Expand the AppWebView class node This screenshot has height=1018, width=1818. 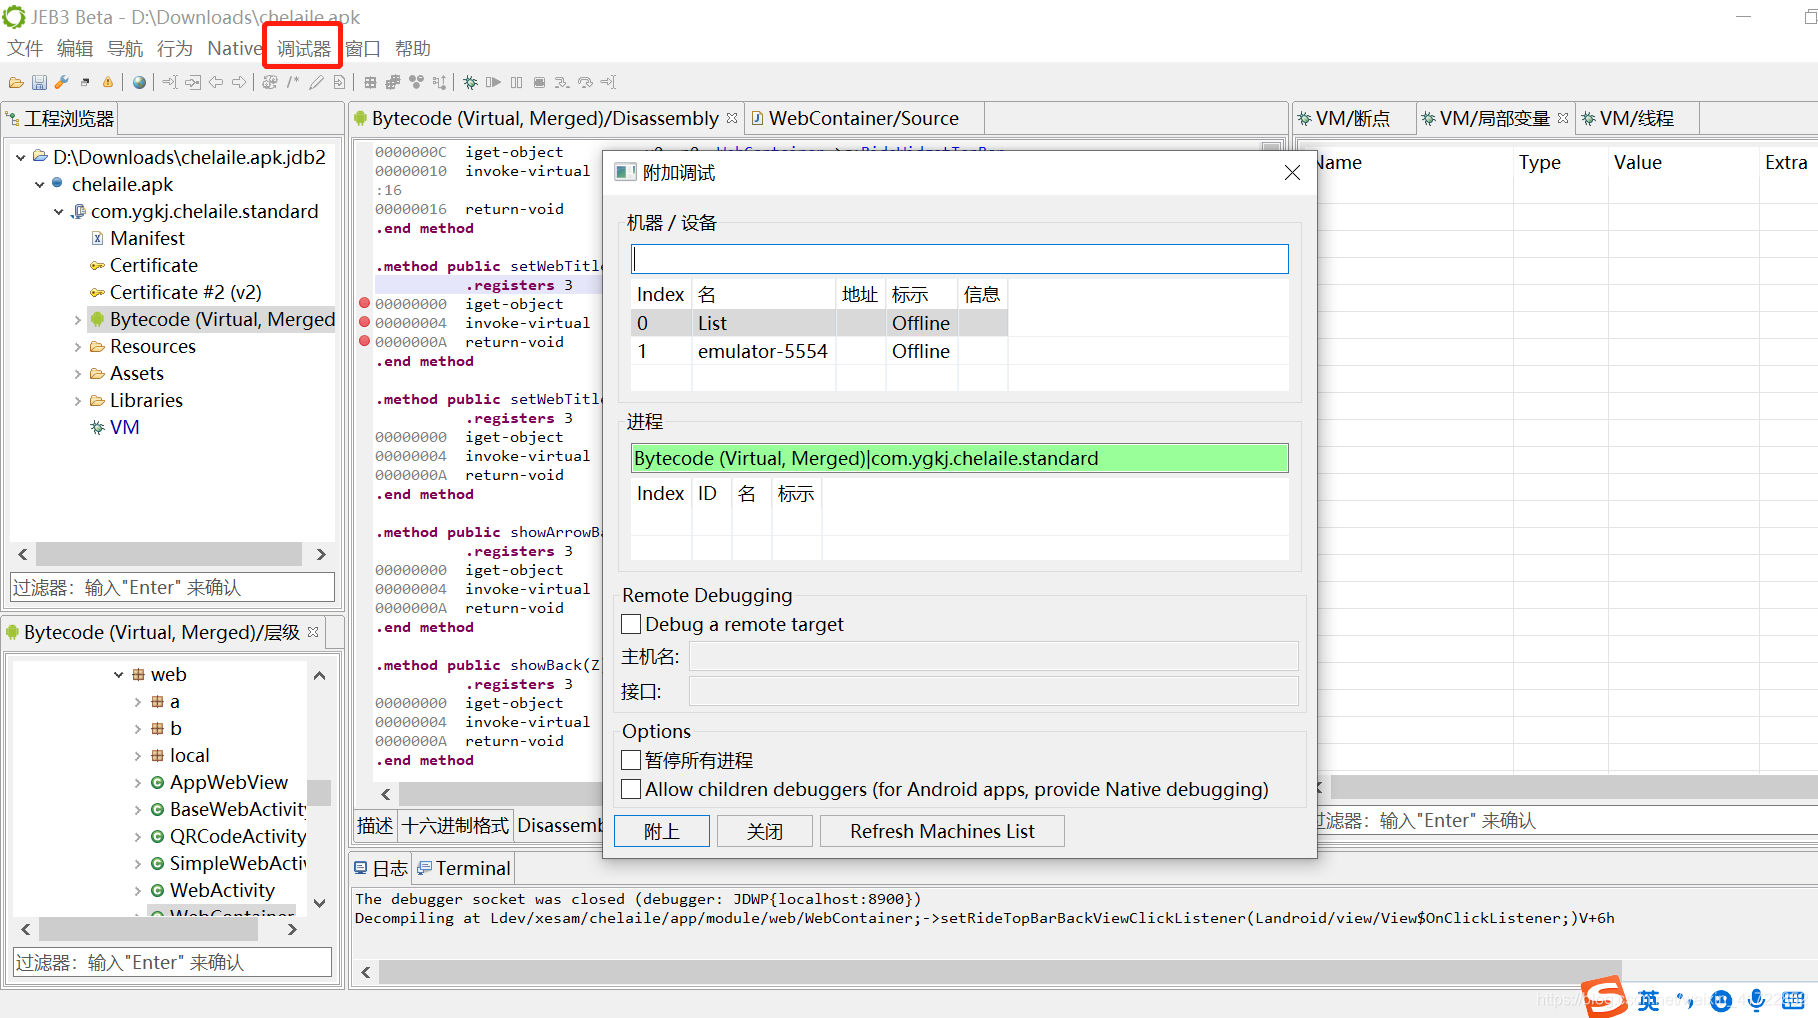click(138, 783)
